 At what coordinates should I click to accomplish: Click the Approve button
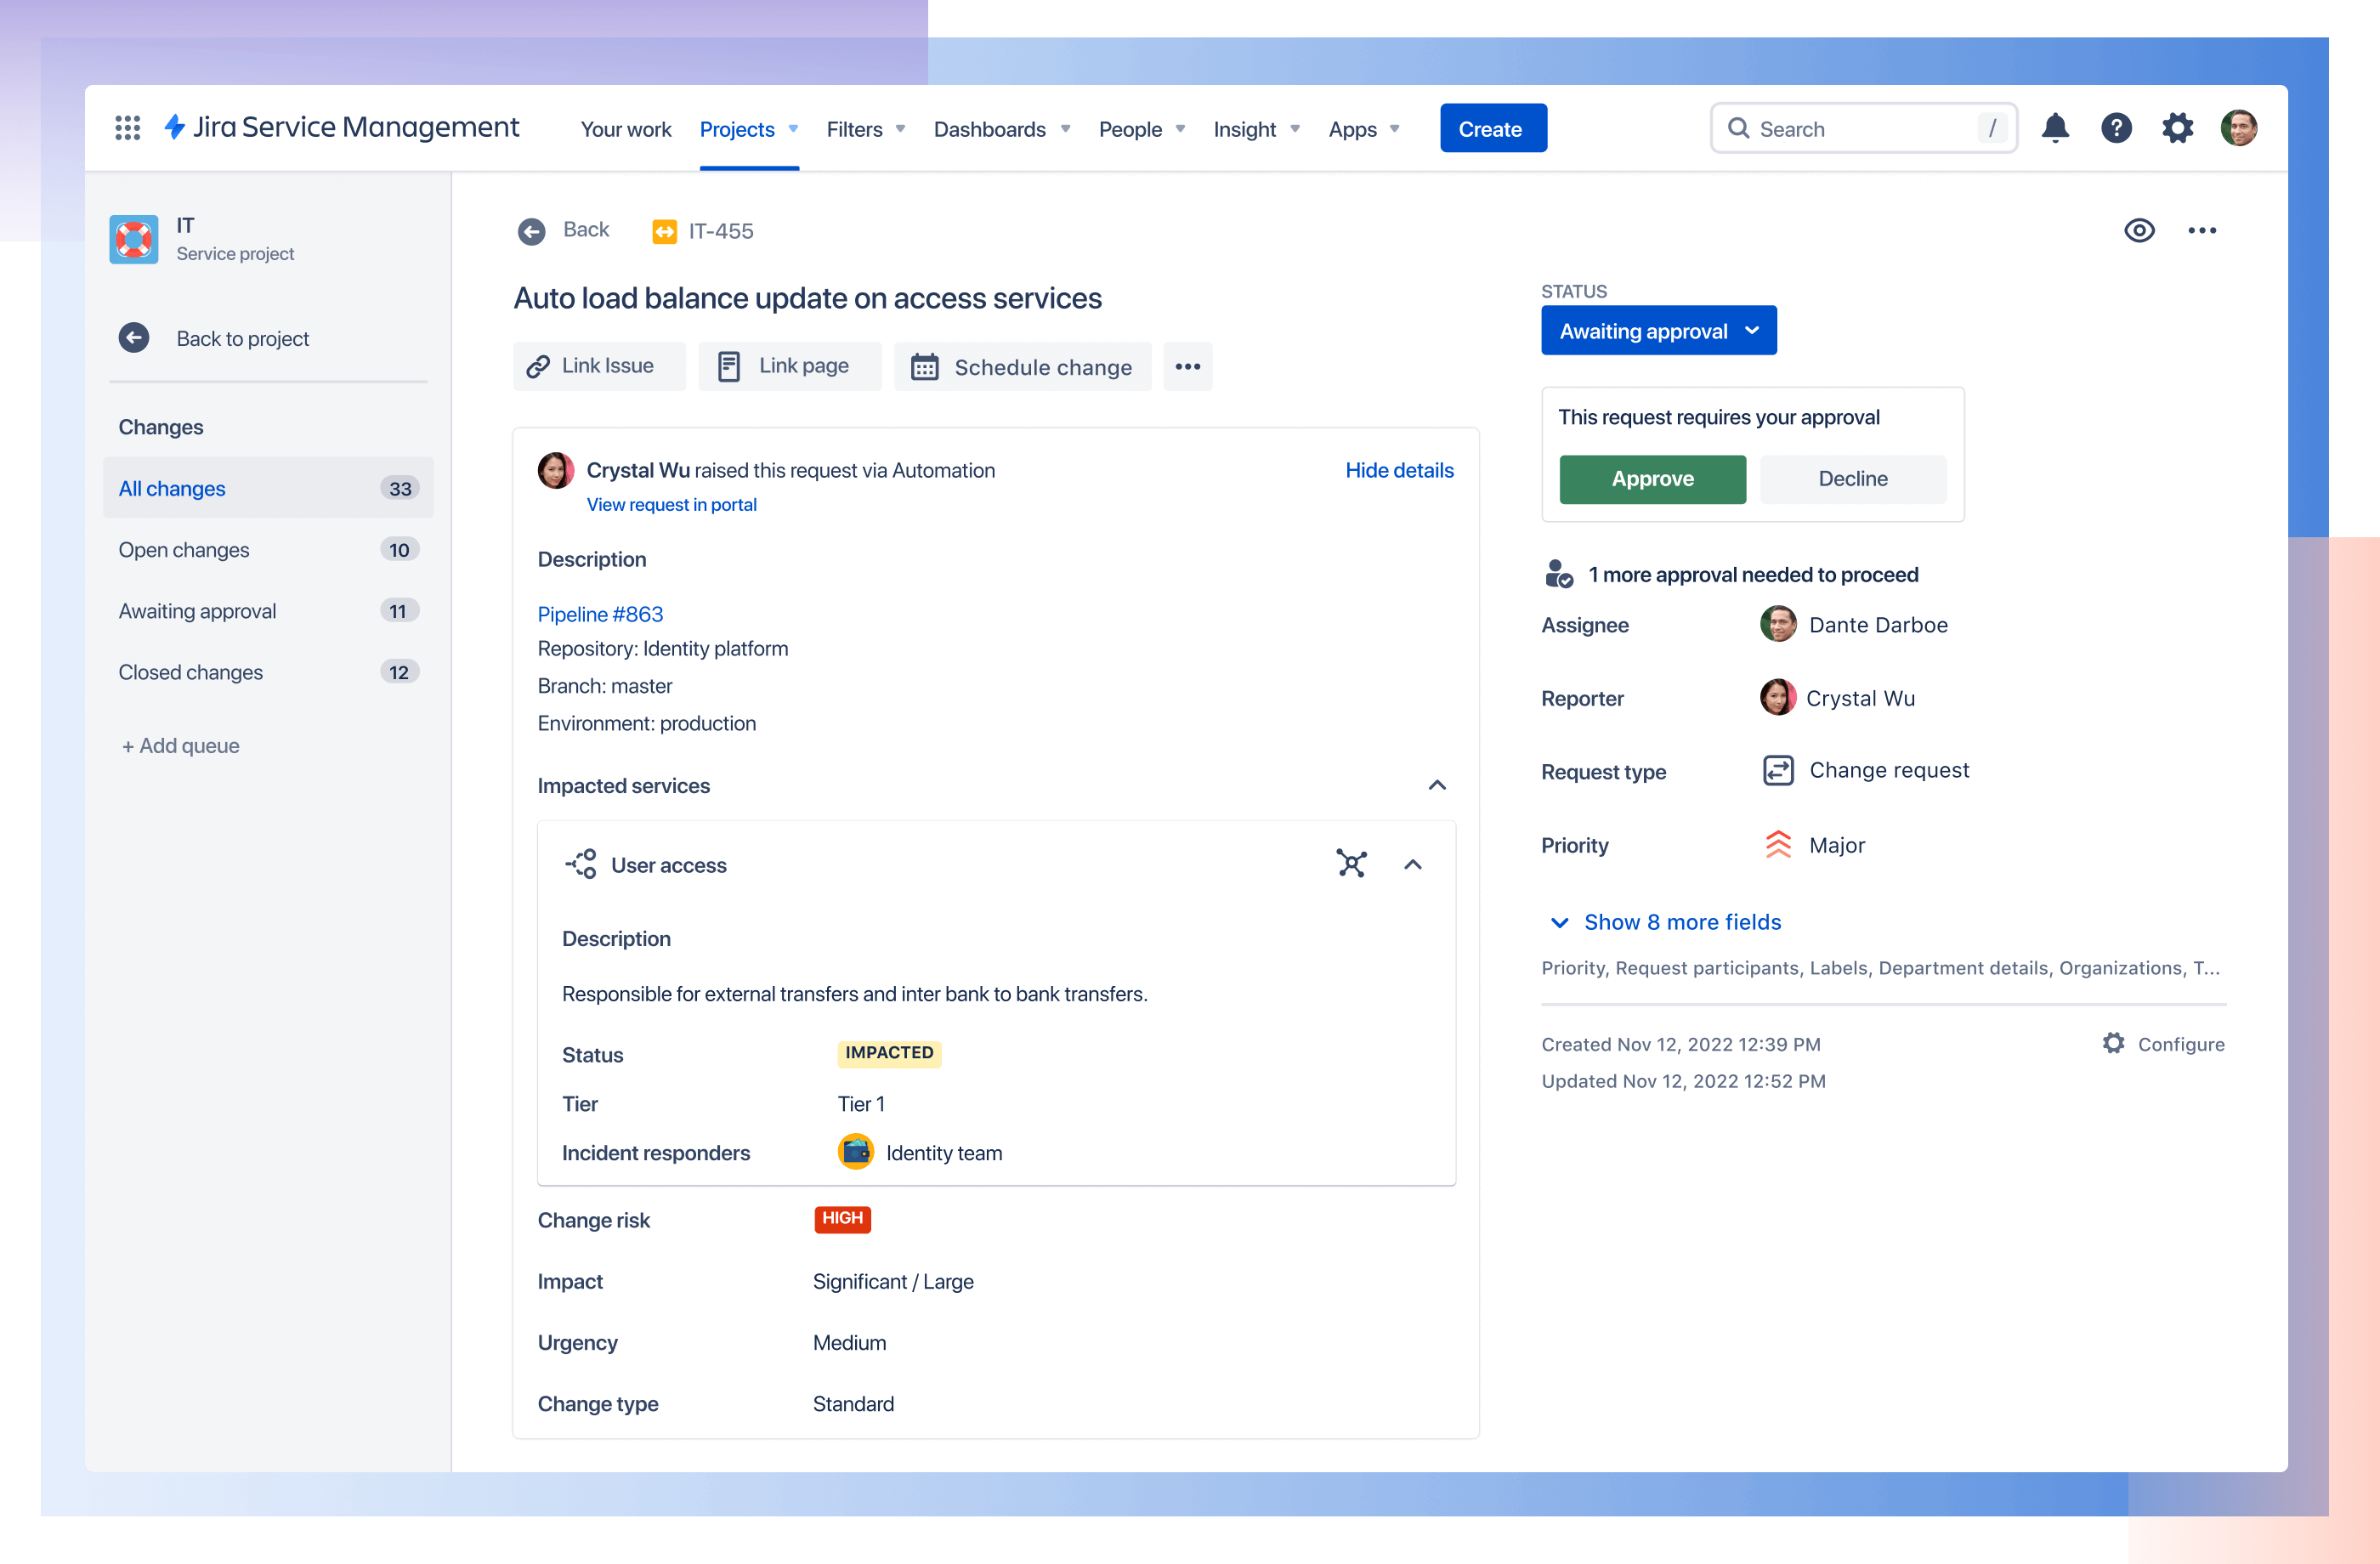tap(1652, 479)
